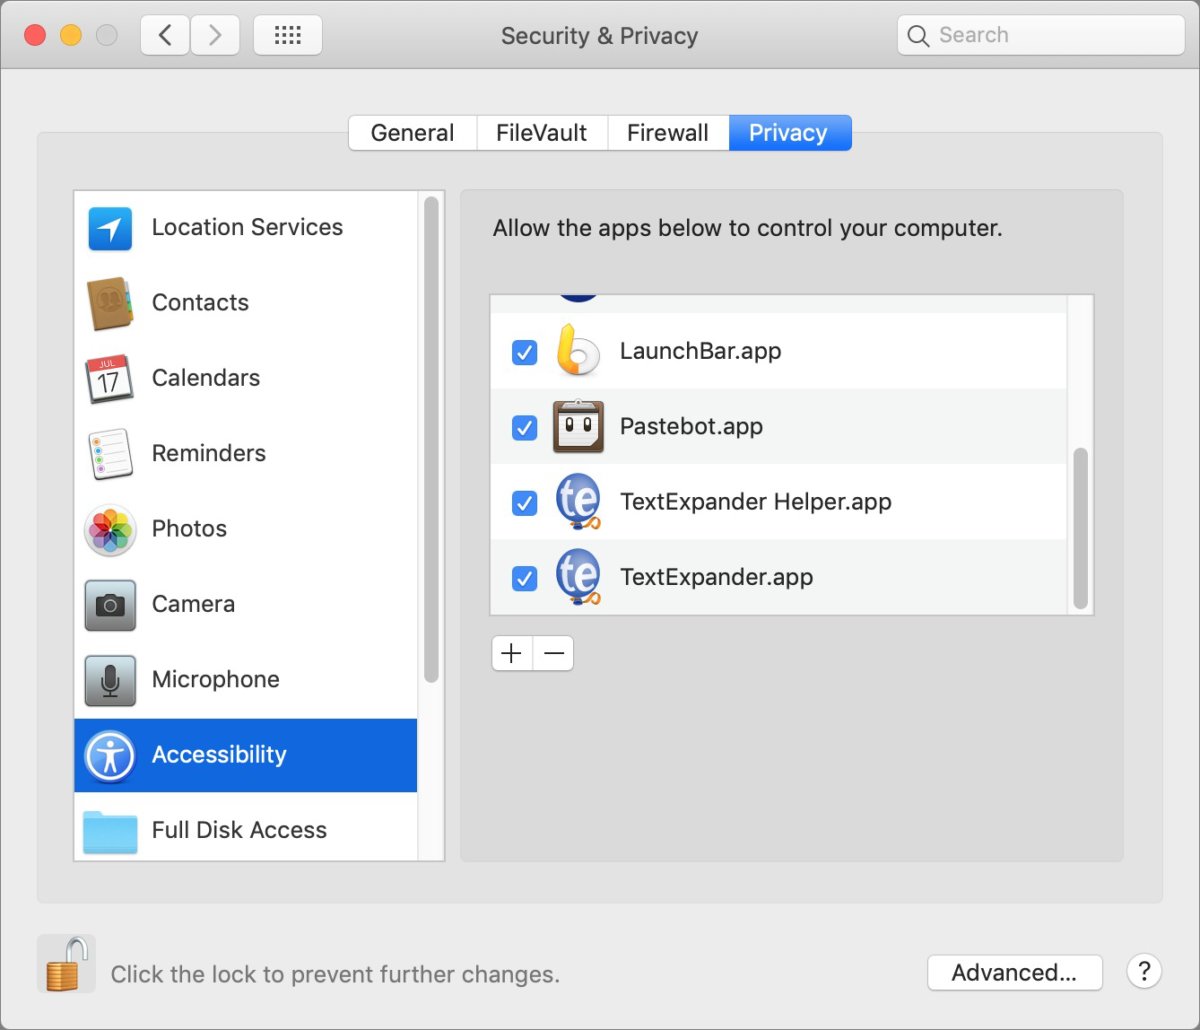Uncheck the TextExpander.app checkbox
Image resolution: width=1200 pixels, height=1030 pixels.
tap(524, 578)
